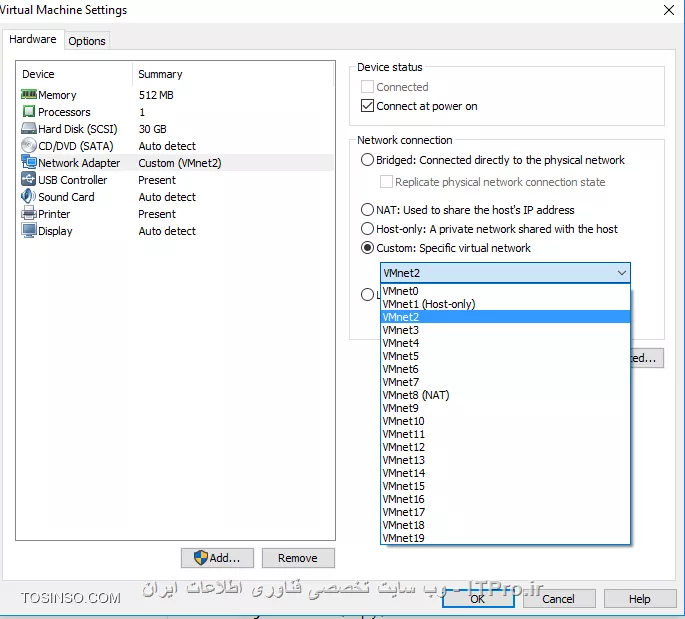The image size is (685, 619).
Task: Click the Sound Card speaker icon
Action: pyautogui.click(x=29, y=196)
